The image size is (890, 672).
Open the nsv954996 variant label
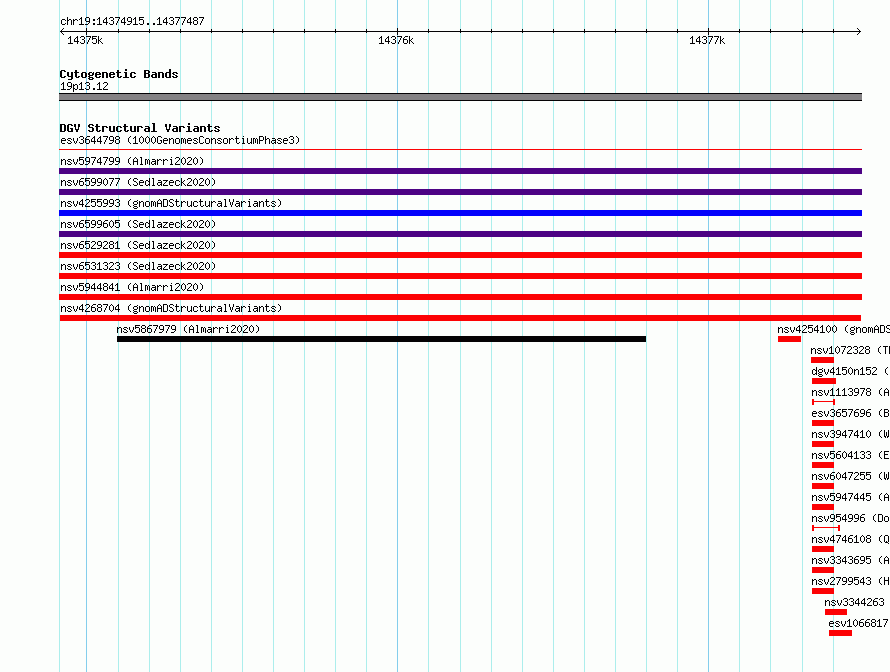(x=850, y=518)
